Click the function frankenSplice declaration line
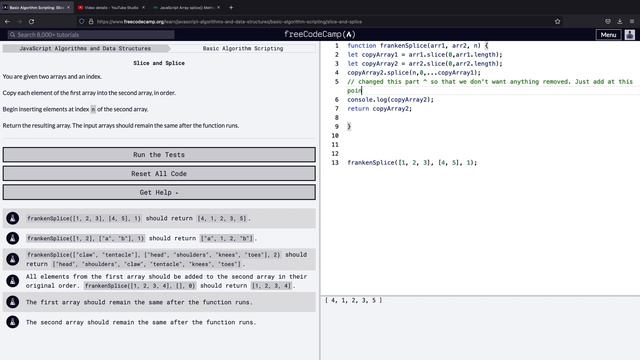Screen dimensions: 640x360 418,46
